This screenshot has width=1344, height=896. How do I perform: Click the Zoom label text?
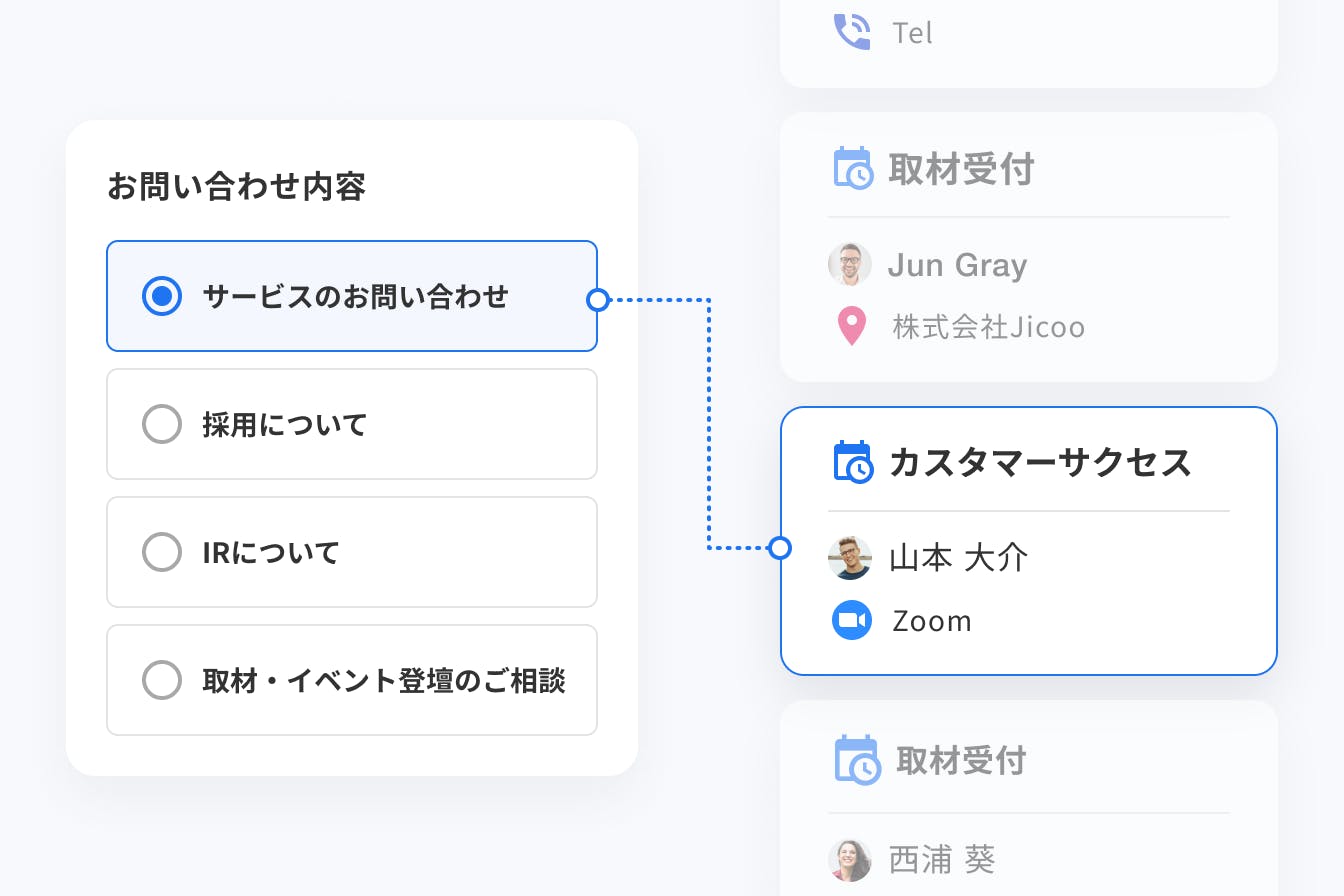coord(932,621)
